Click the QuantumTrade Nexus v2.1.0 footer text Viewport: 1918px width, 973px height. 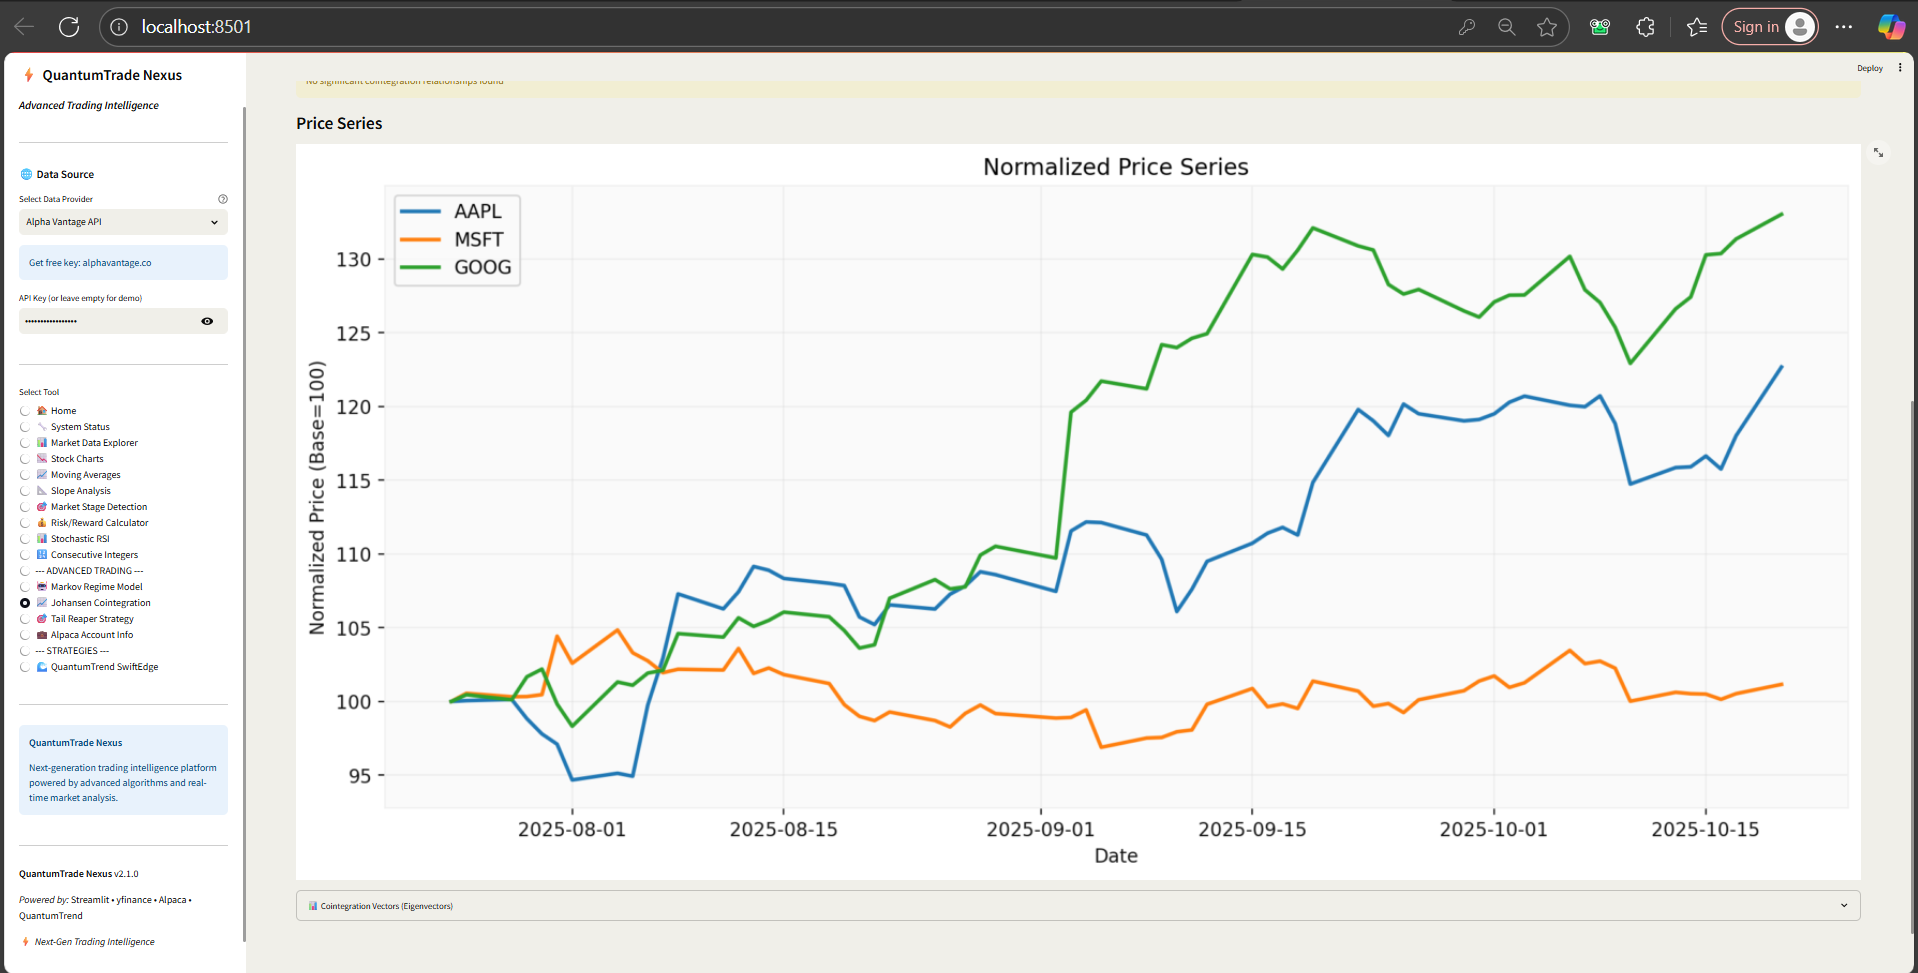tap(78, 874)
